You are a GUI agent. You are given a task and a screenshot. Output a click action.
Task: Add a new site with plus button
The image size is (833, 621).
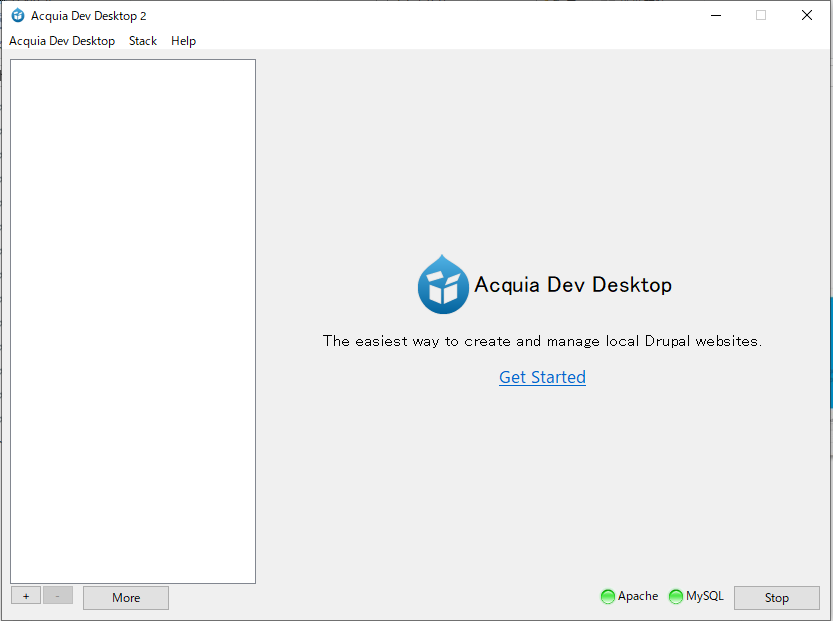[26, 597]
